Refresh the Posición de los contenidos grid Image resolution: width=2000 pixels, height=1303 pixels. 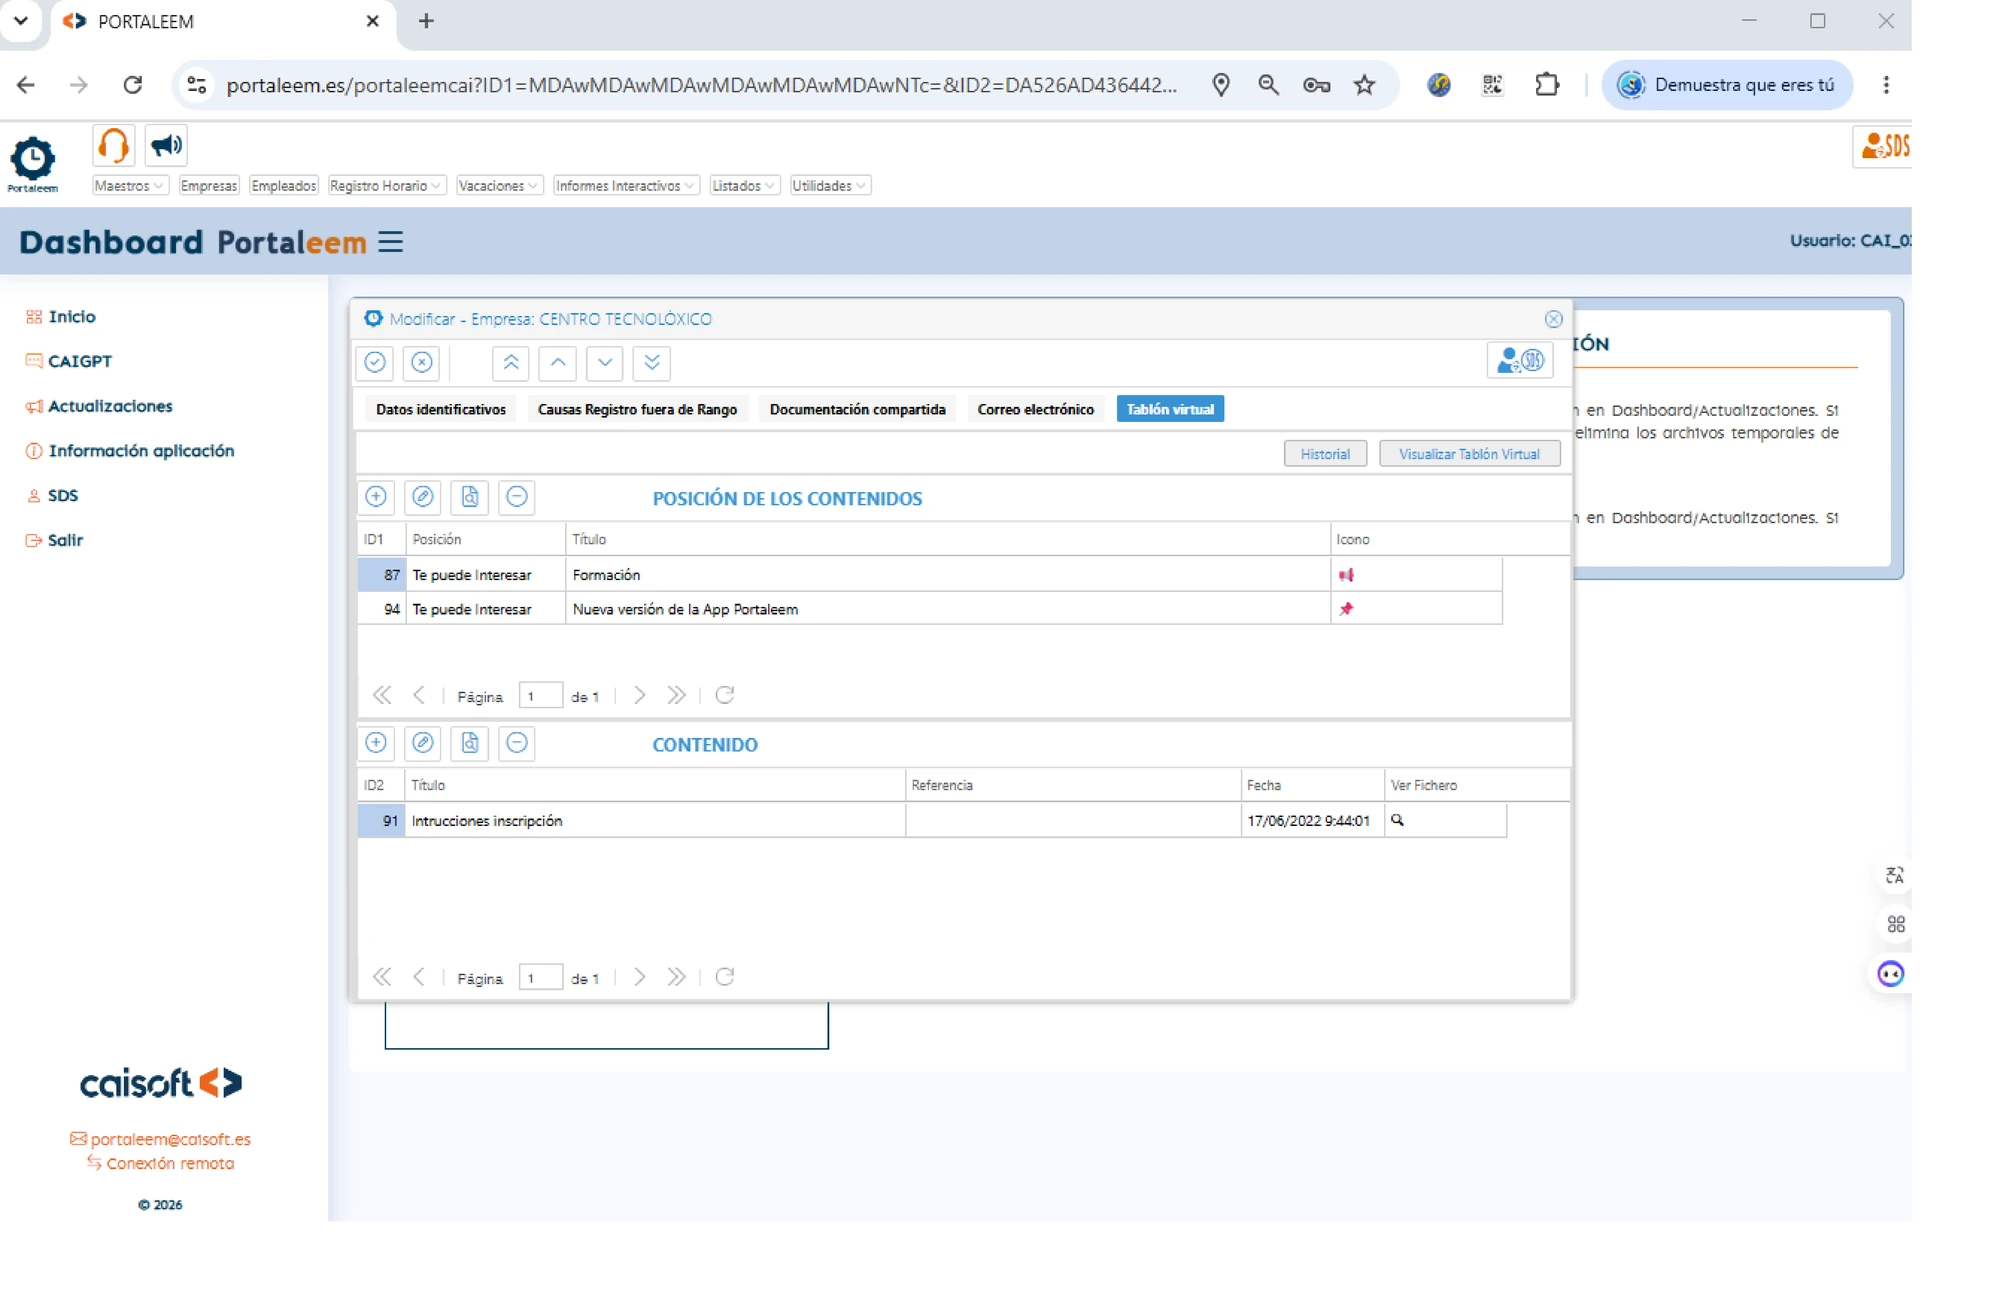tap(725, 695)
